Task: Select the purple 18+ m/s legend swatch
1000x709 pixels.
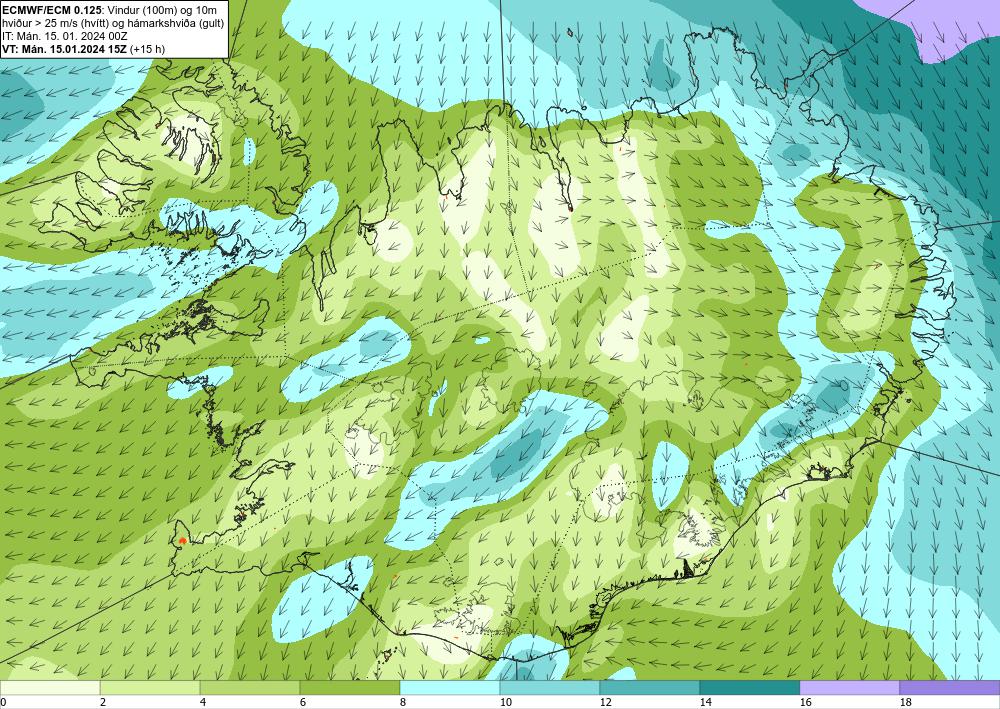Action: [x=950, y=687]
